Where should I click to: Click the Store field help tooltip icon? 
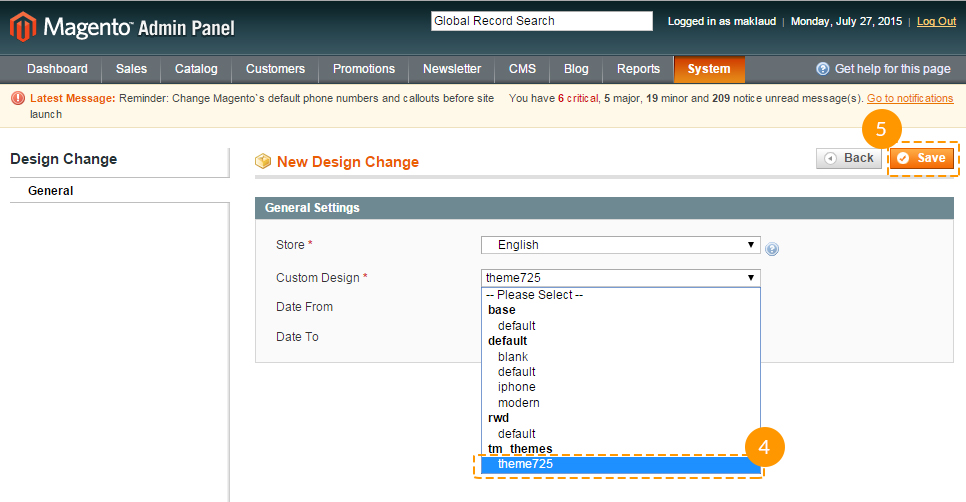(x=772, y=249)
